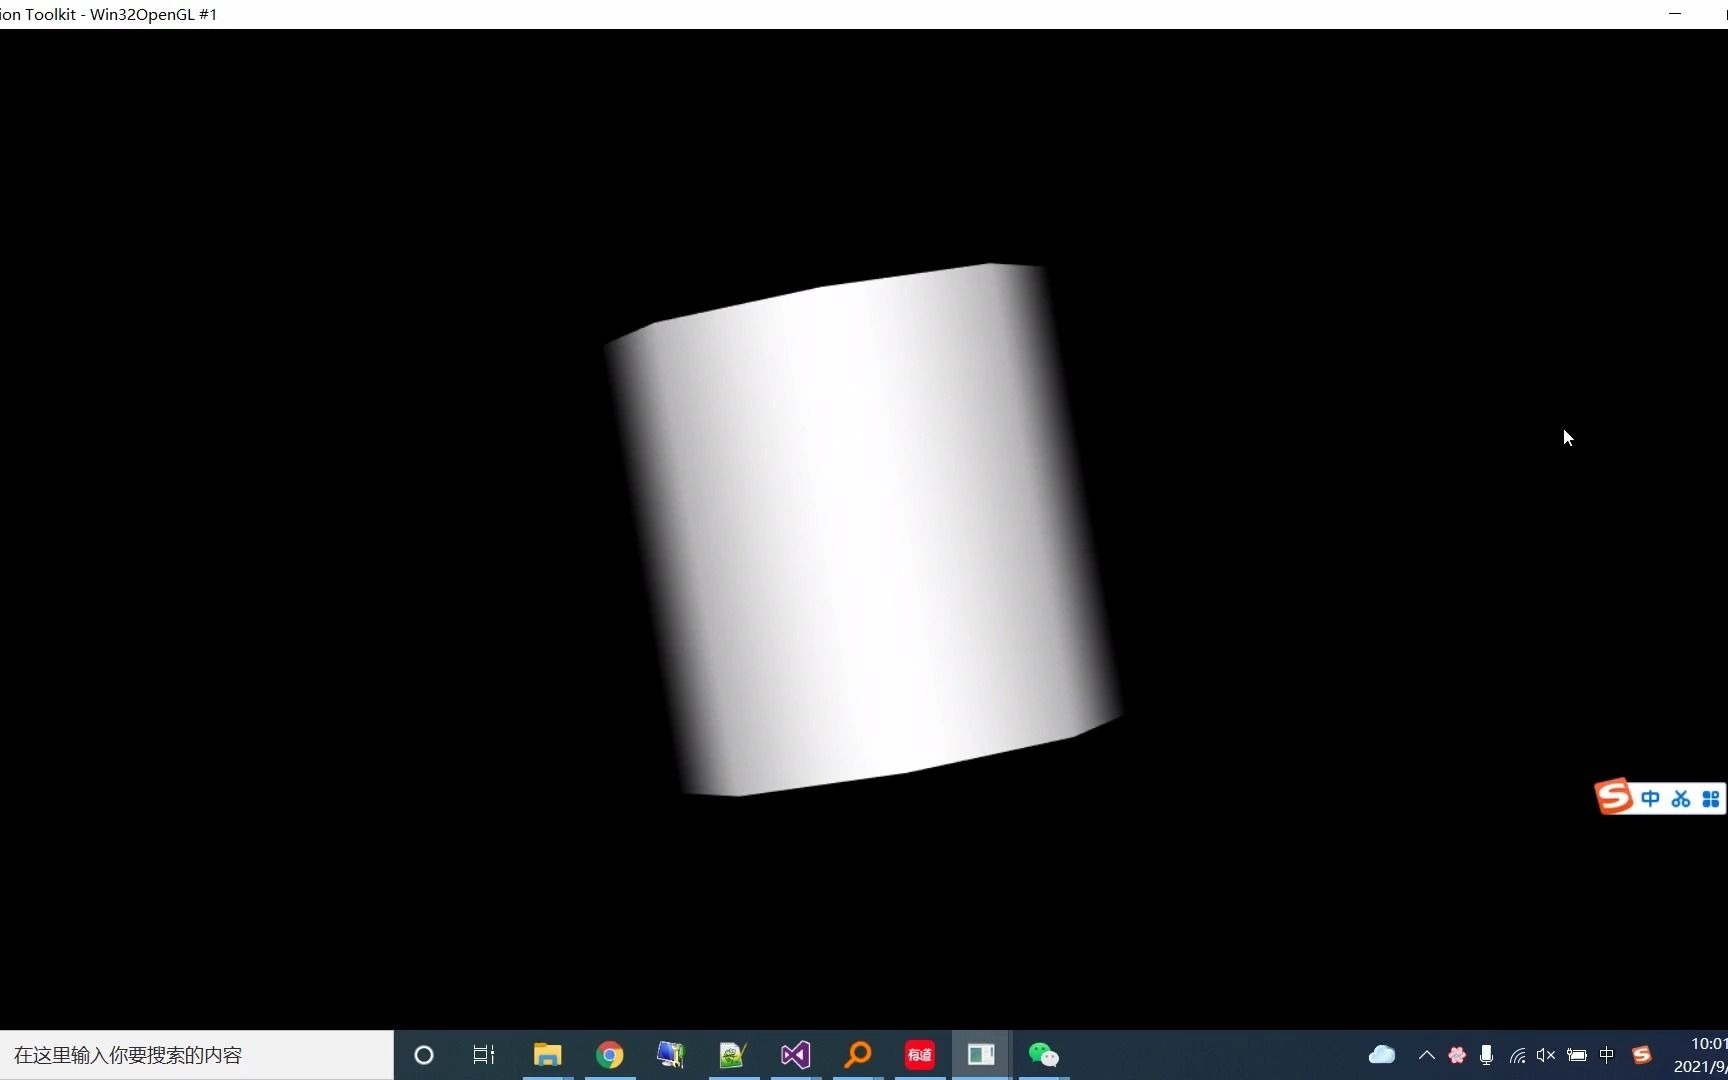This screenshot has height=1080, width=1728.
Task: Open the Sogou toolbox grid icon
Action: pos(1712,798)
